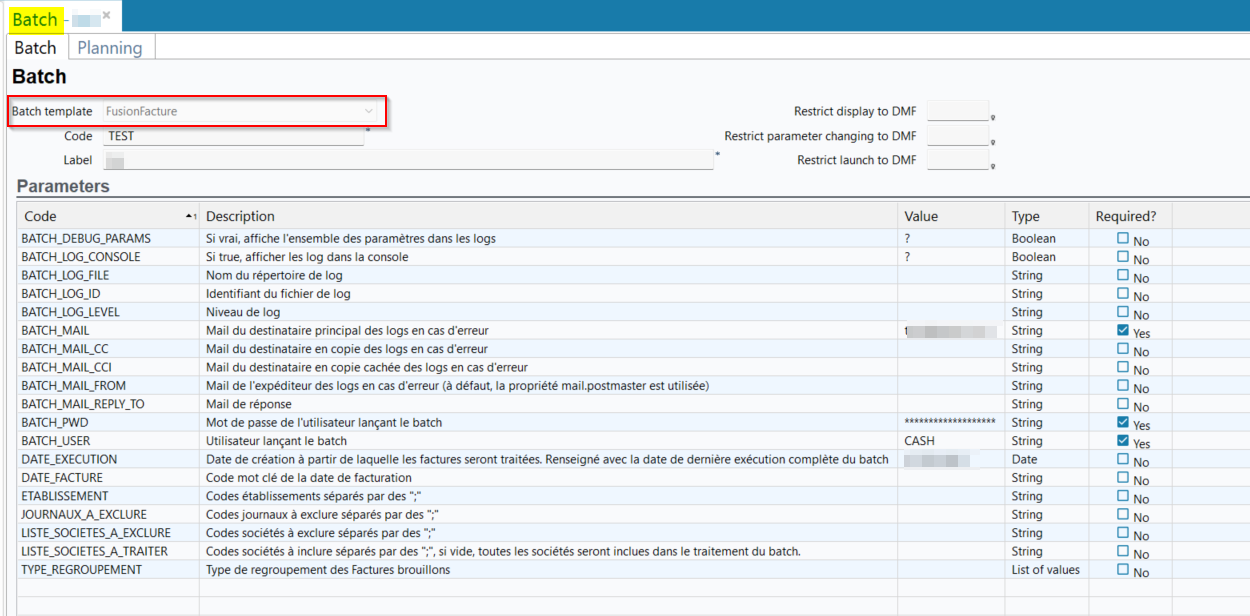The width and height of the screenshot is (1250, 616).
Task: Click the sort arrow in Code column header
Action: pyautogui.click(x=190, y=217)
